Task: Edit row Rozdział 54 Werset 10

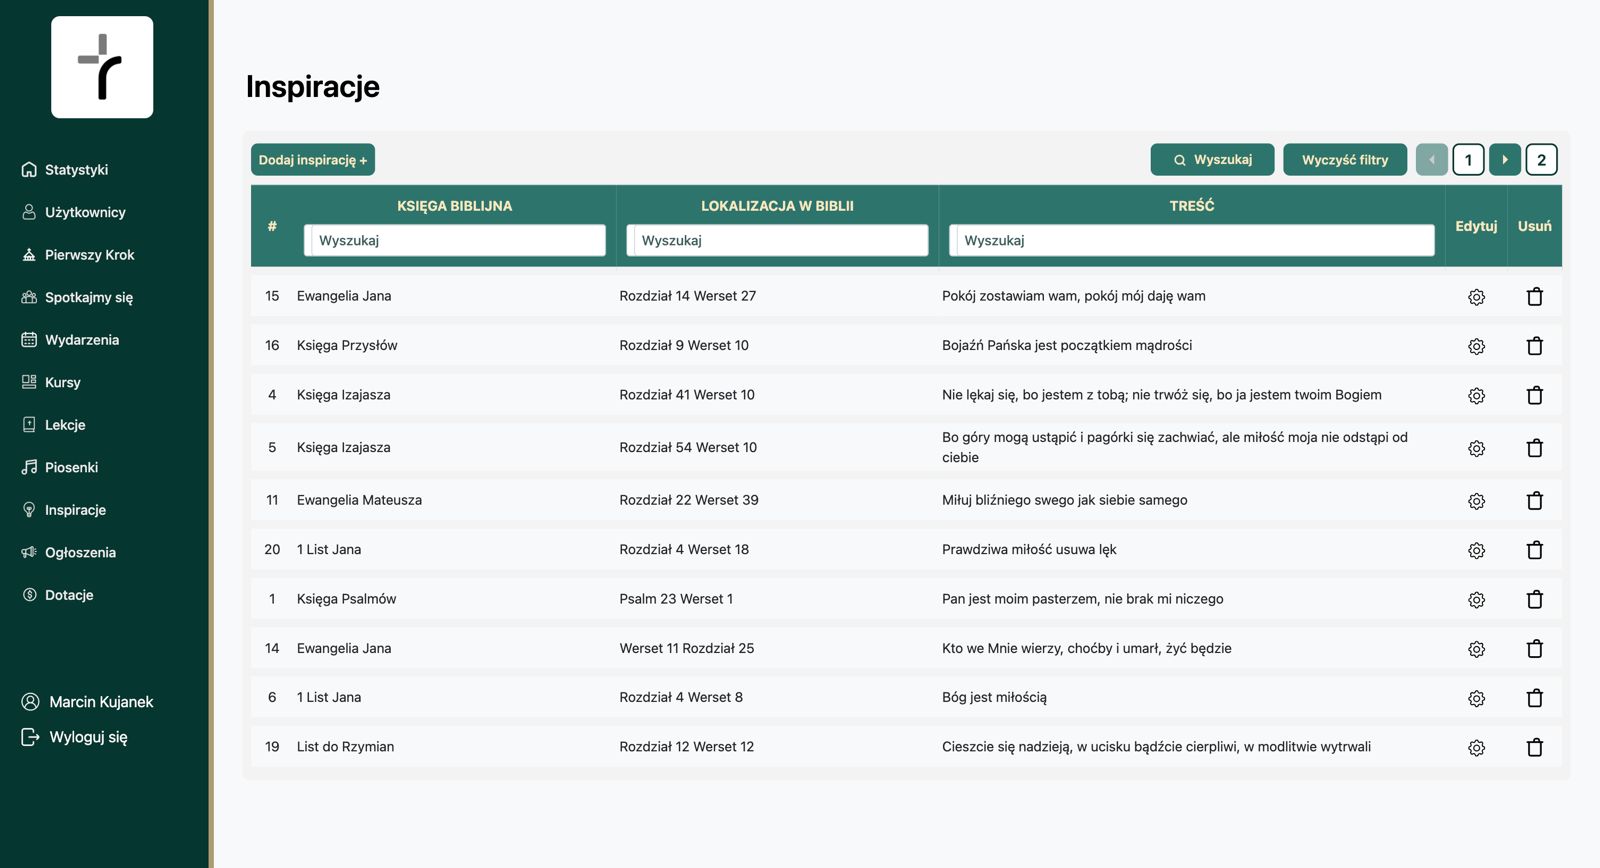Action: 1476,448
